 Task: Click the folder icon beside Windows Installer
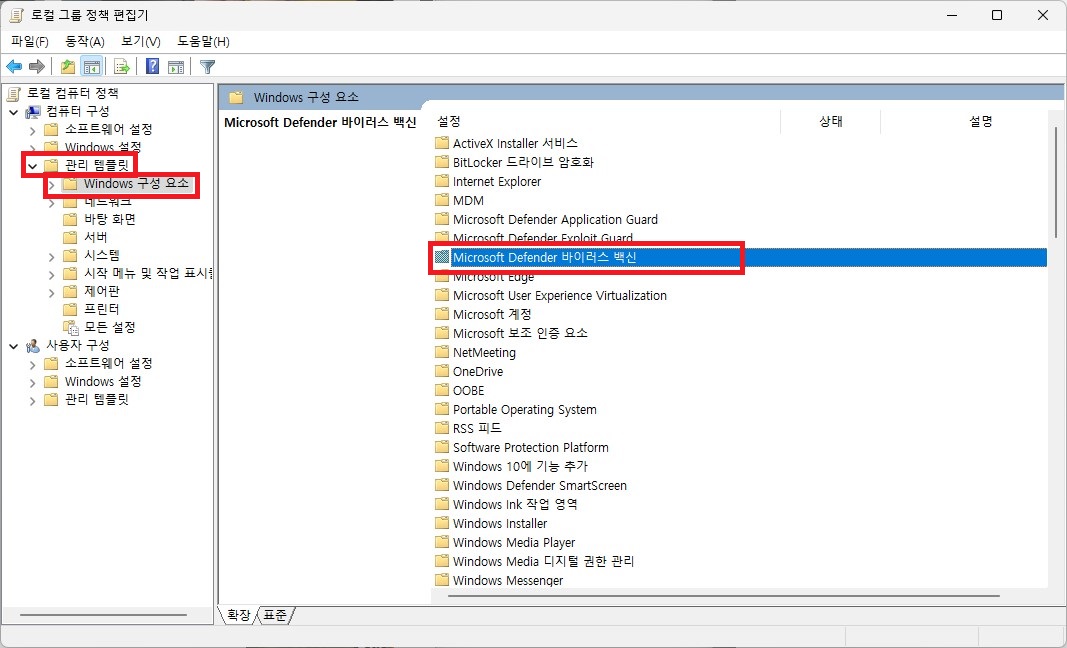[x=442, y=523]
